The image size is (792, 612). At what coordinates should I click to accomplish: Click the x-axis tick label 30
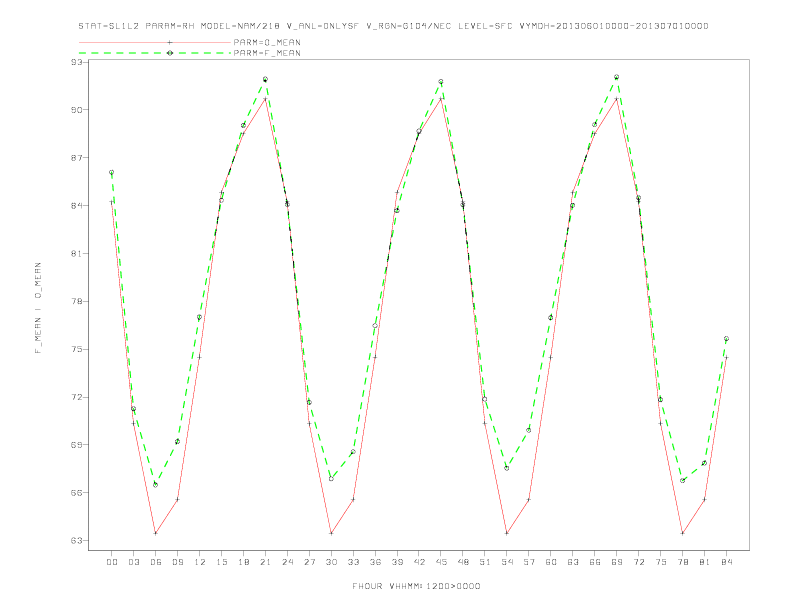[331, 562]
